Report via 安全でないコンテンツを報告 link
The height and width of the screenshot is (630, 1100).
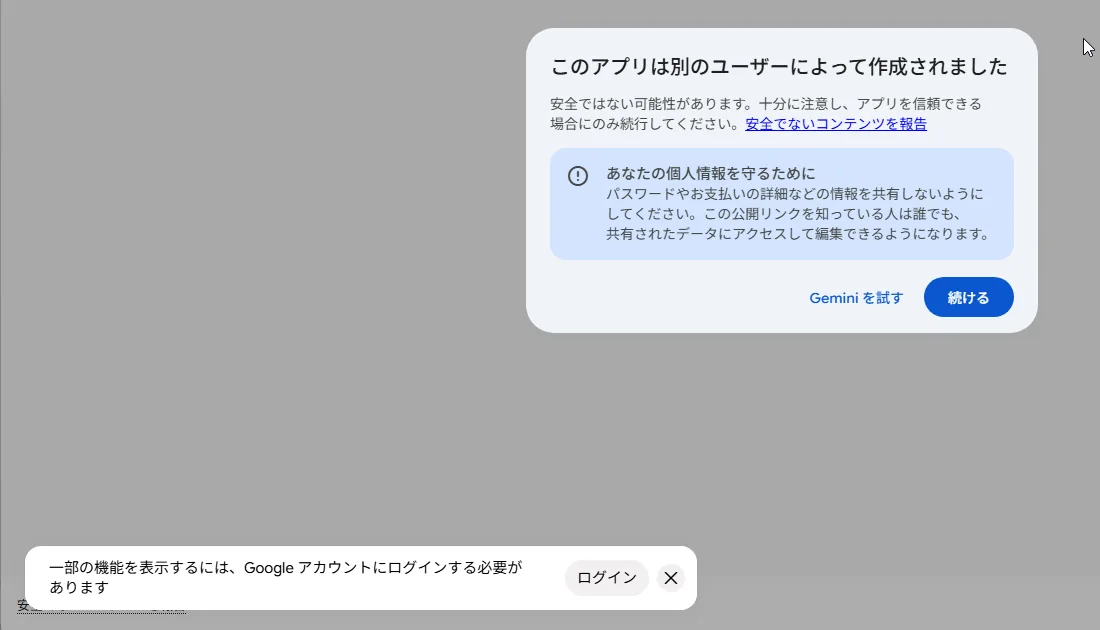point(836,123)
